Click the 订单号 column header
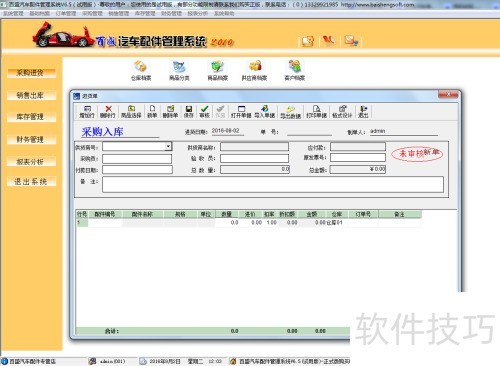 tap(363, 214)
